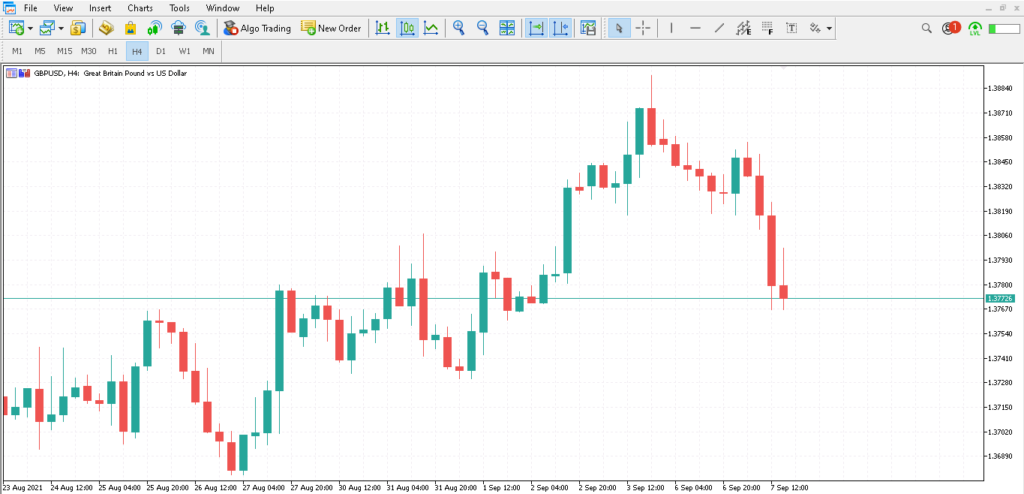Switch chart to candlesticks type
Image resolution: width=1024 pixels, height=494 pixels.
pos(408,28)
